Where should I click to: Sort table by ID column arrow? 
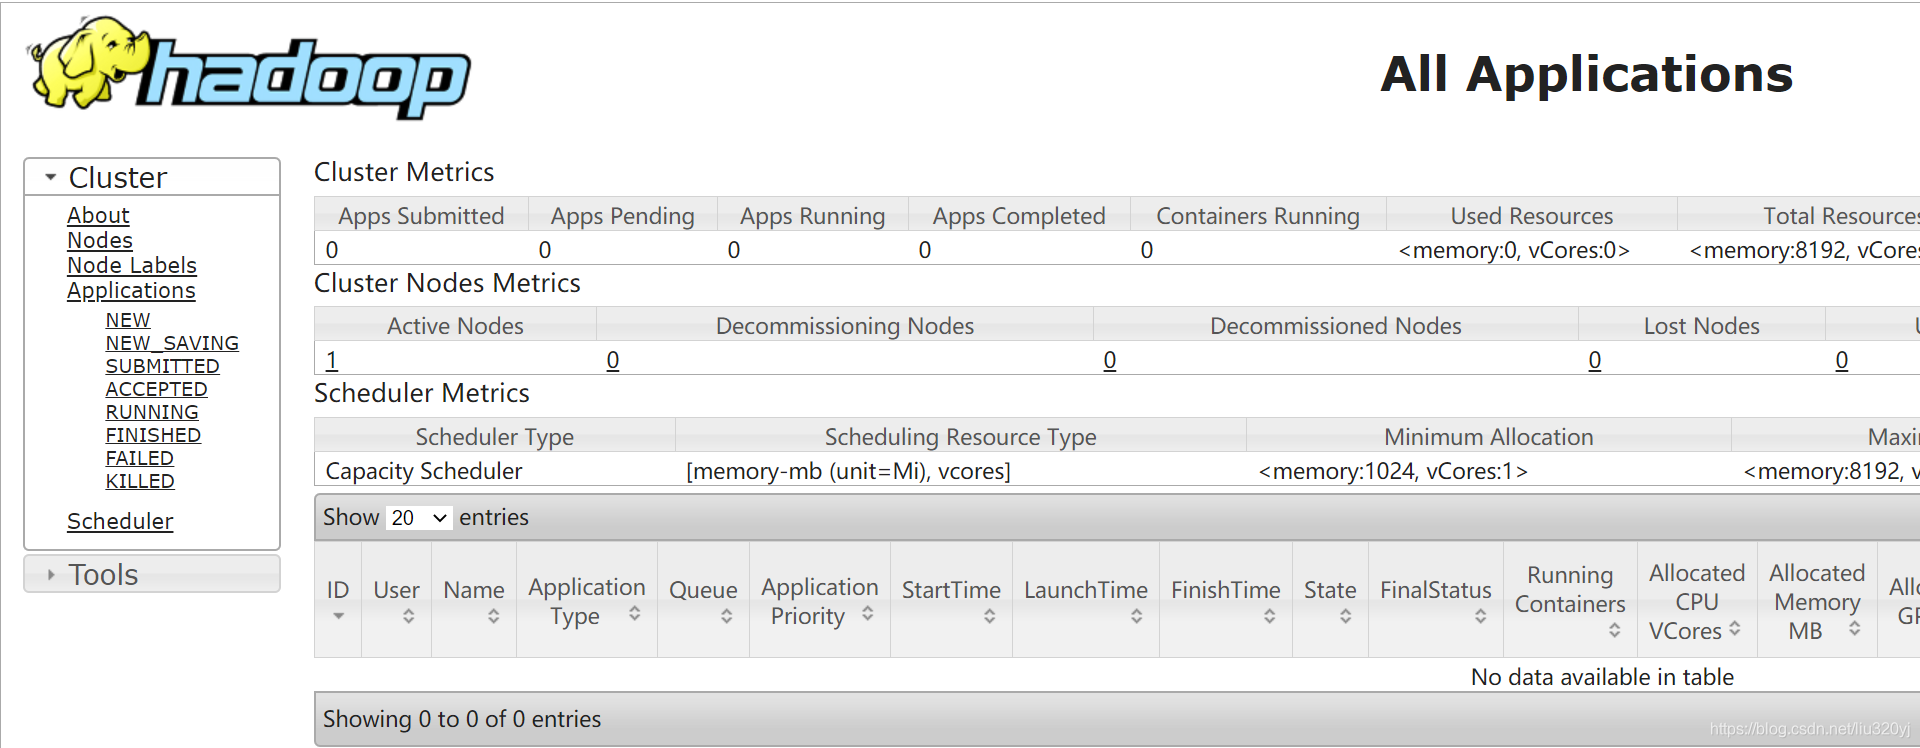338,616
